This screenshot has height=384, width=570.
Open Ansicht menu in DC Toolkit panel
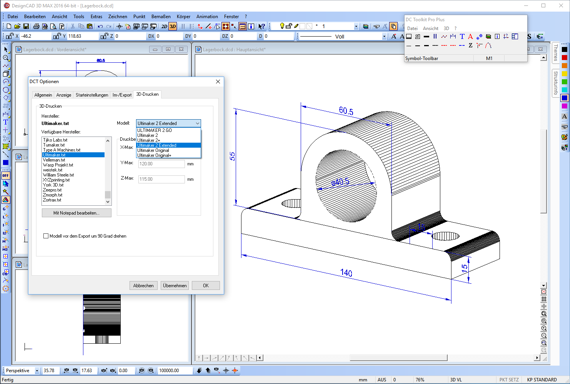430,28
